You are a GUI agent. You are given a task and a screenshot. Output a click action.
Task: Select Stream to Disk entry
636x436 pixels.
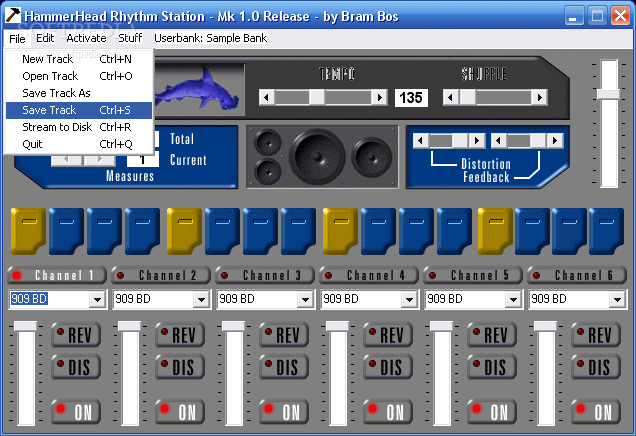click(79, 127)
